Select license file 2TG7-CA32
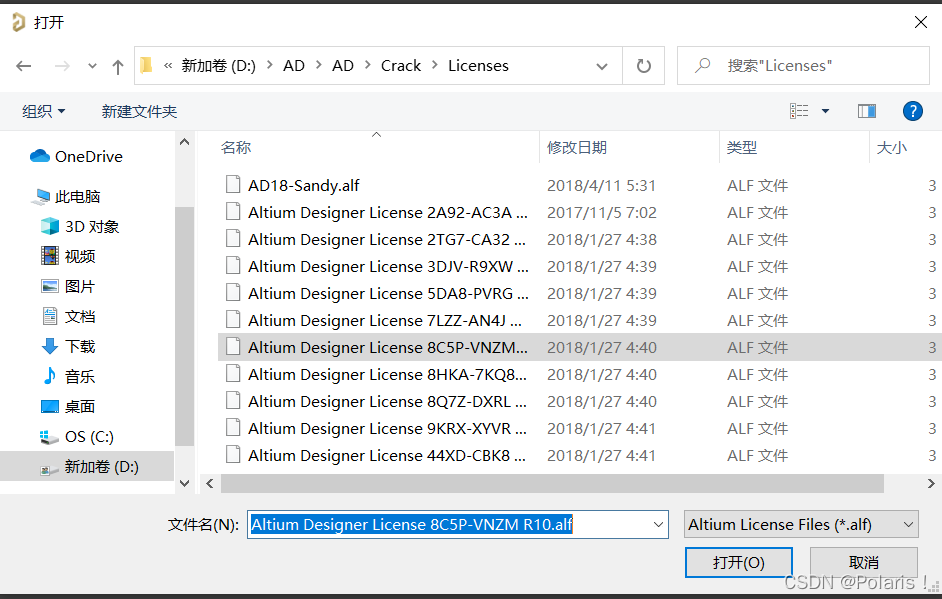The height and width of the screenshot is (599, 942). (387, 240)
